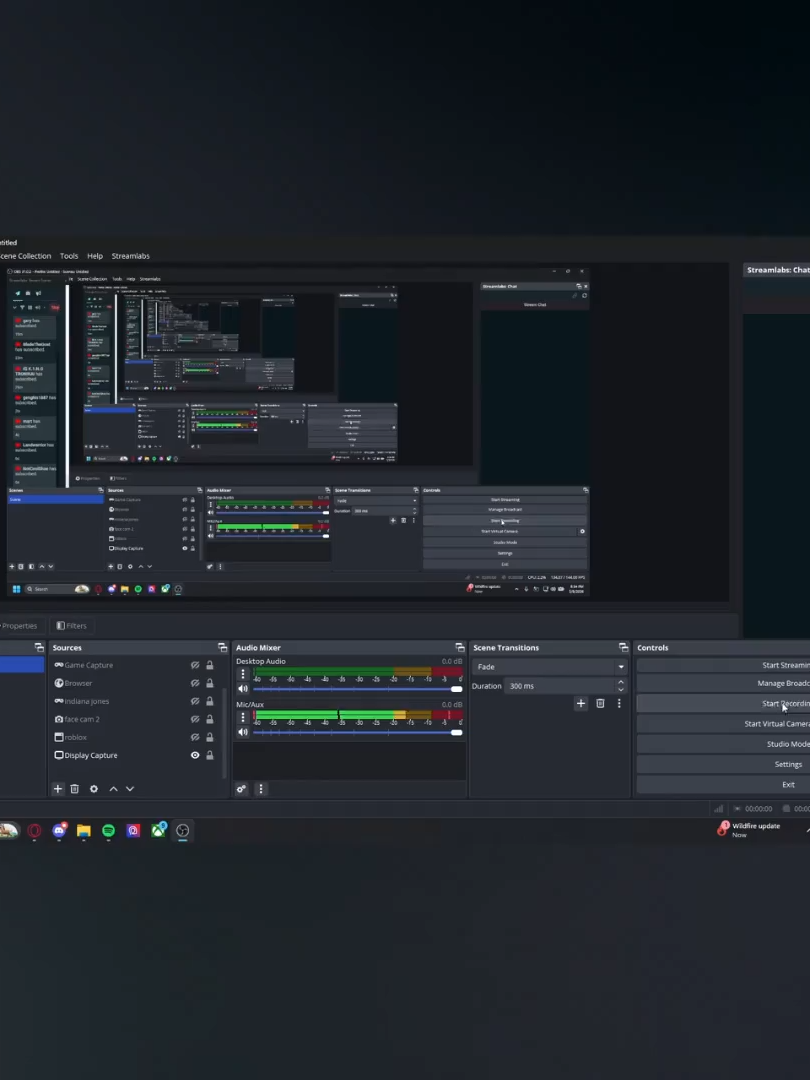Open source properties gear icon
Image resolution: width=810 pixels, height=1080 pixels.
click(x=94, y=789)
